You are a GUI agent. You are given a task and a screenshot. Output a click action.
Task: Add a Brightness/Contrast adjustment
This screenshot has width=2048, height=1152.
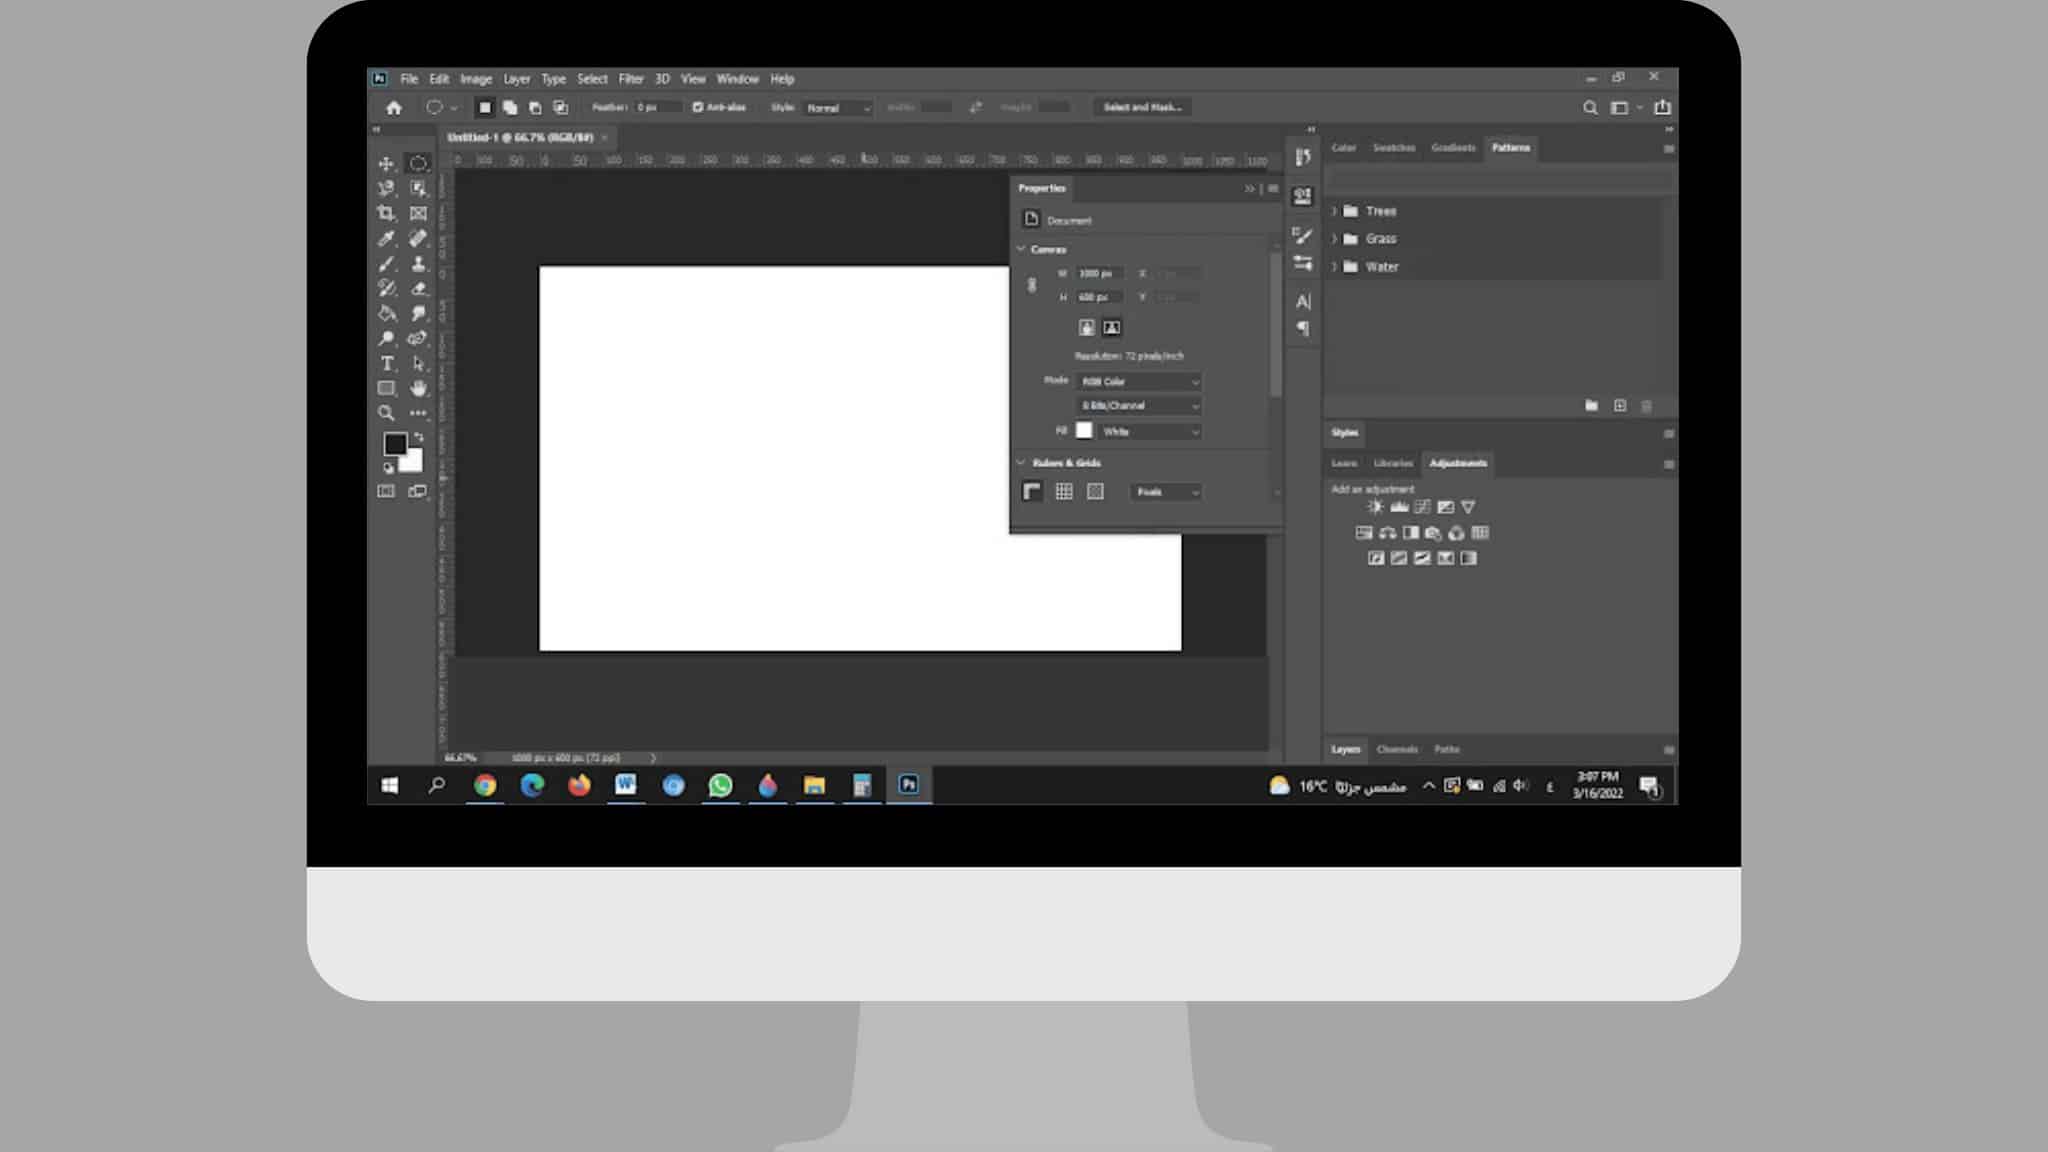1376,507
